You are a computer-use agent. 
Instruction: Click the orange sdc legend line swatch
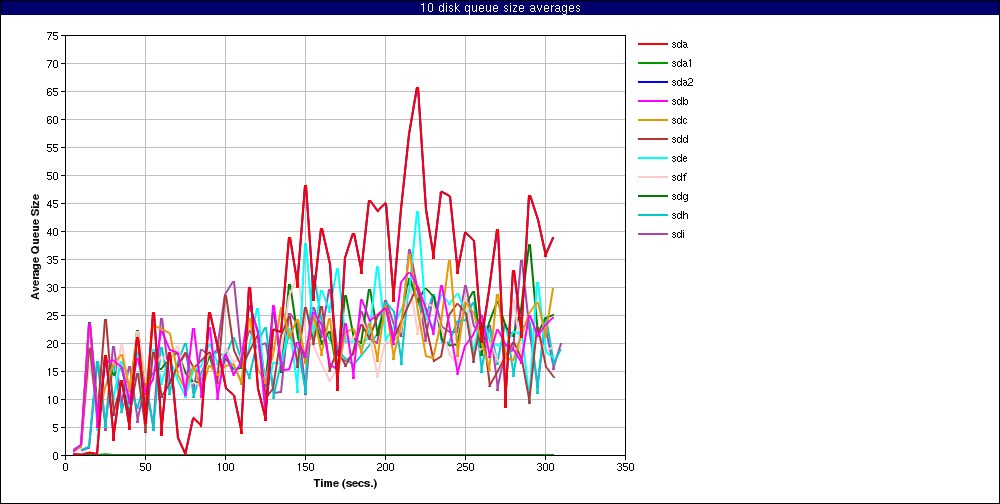click(x=652, y=120)
